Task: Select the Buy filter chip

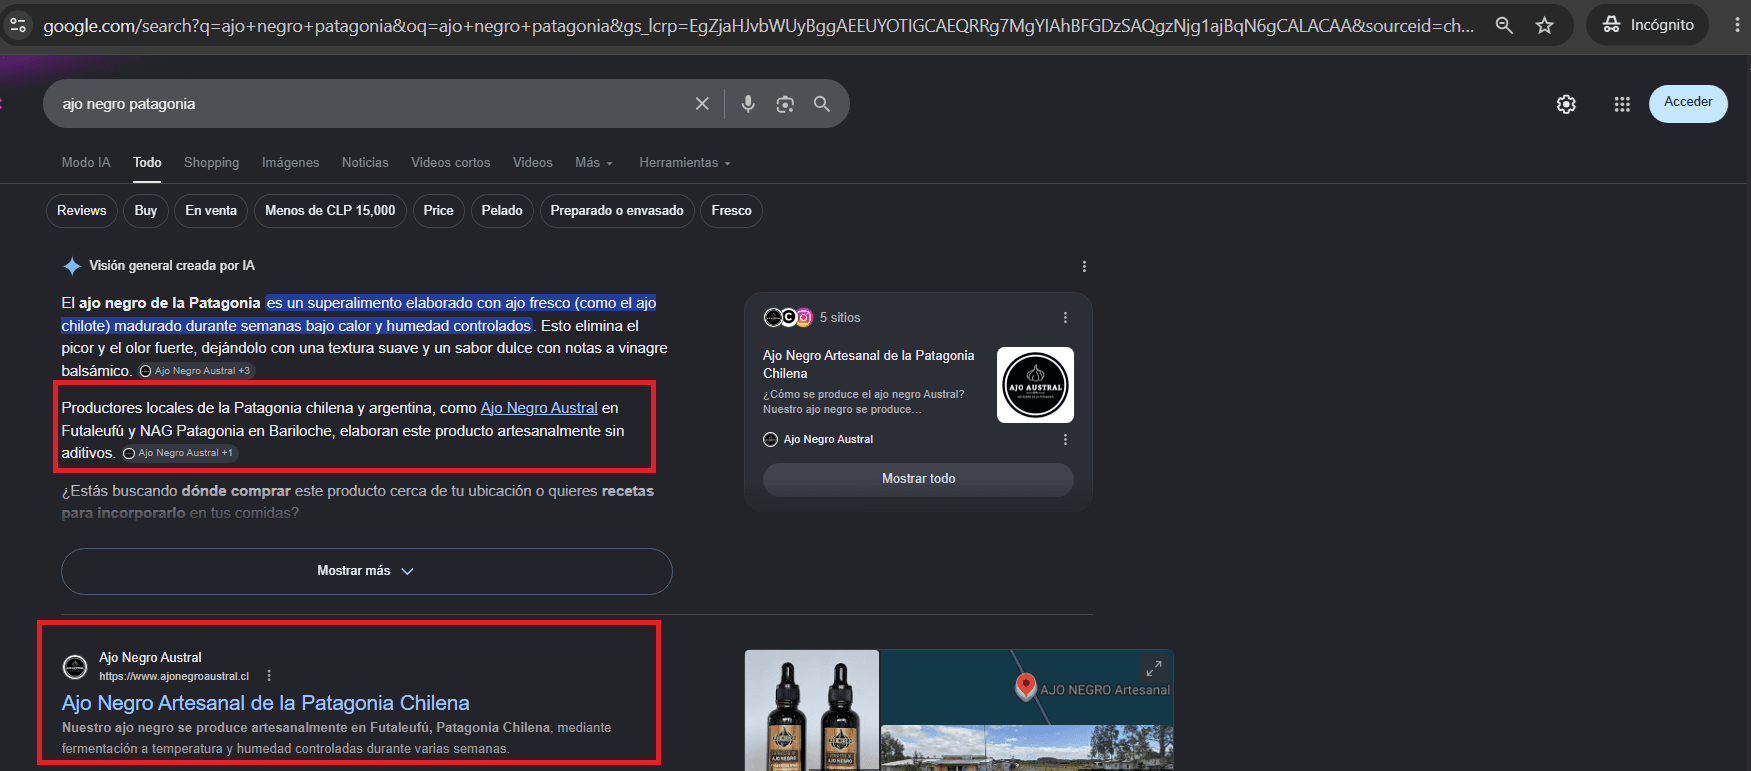Action: 146,211
